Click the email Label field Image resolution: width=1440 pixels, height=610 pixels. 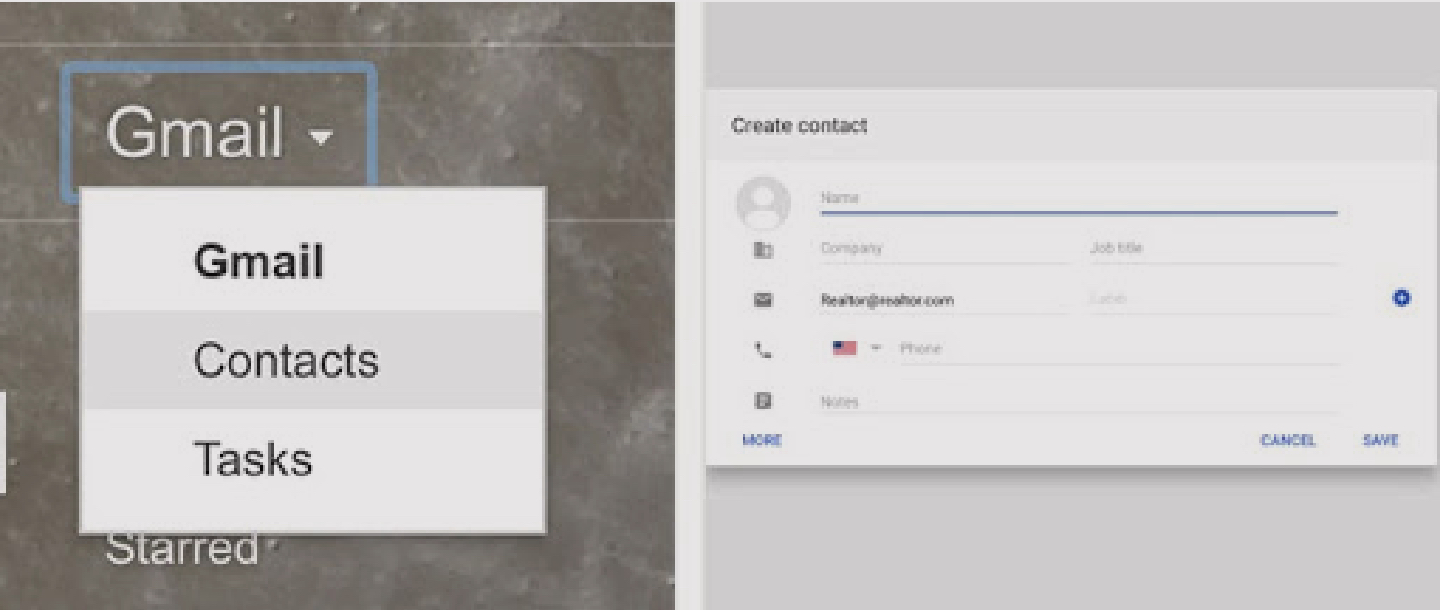point(1212,299)
